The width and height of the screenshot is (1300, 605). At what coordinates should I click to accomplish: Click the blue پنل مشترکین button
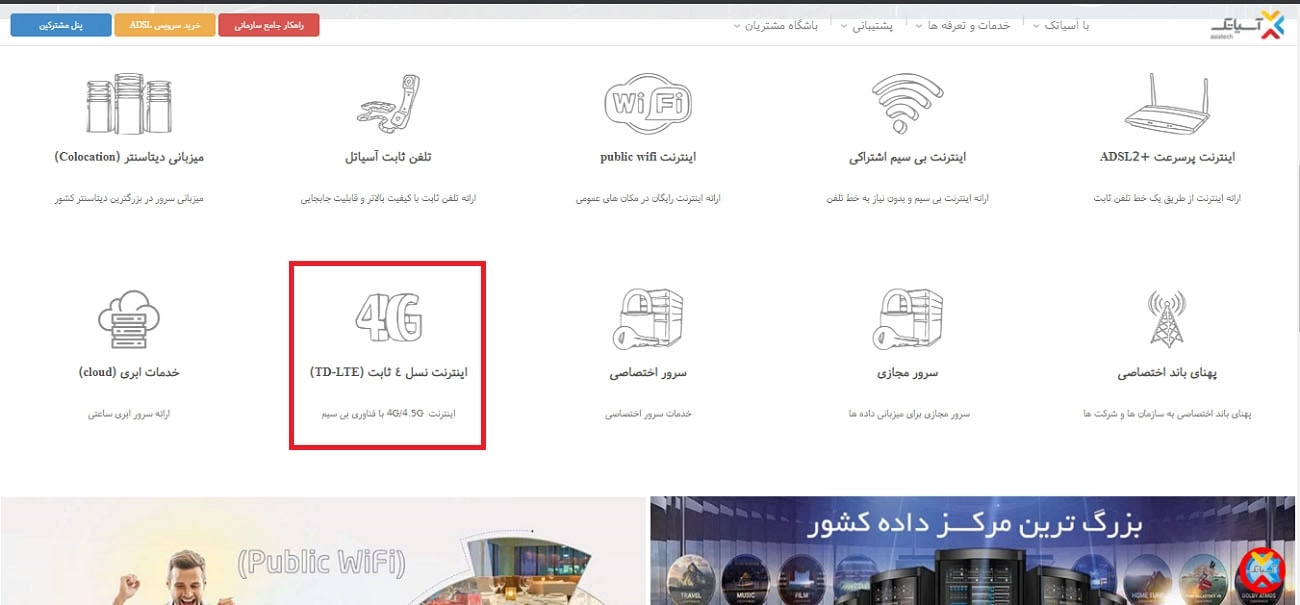(60, 24)
